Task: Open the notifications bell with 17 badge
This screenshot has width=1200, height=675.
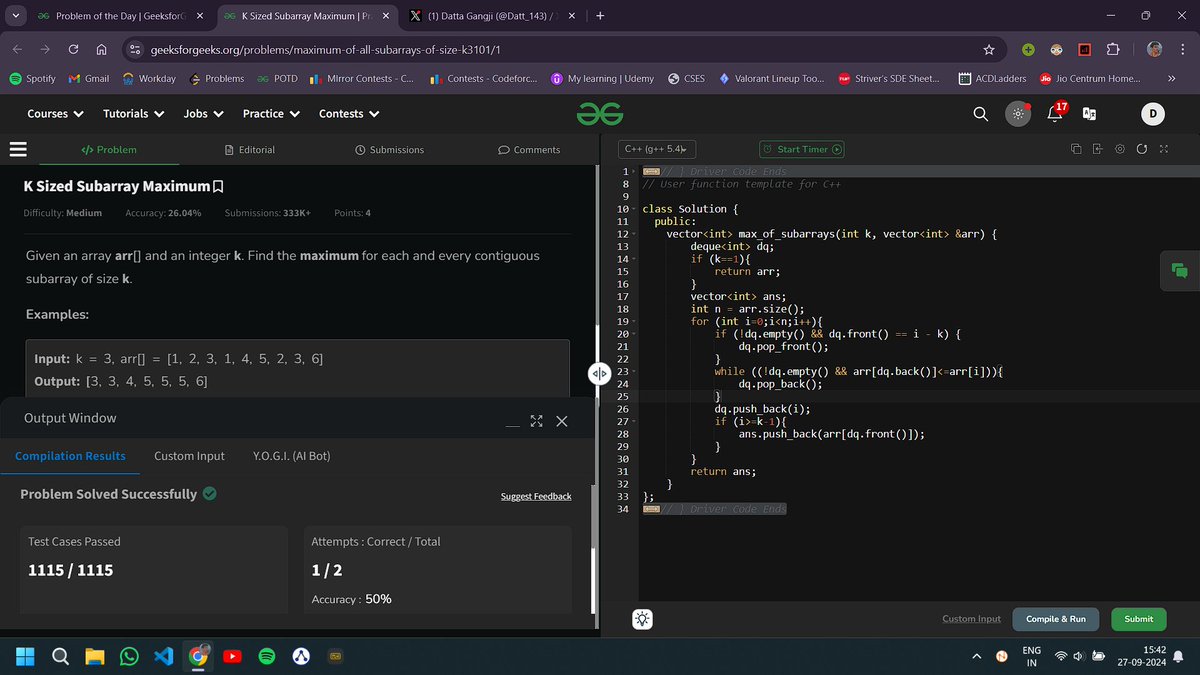Action: (x=1056, y=113)
